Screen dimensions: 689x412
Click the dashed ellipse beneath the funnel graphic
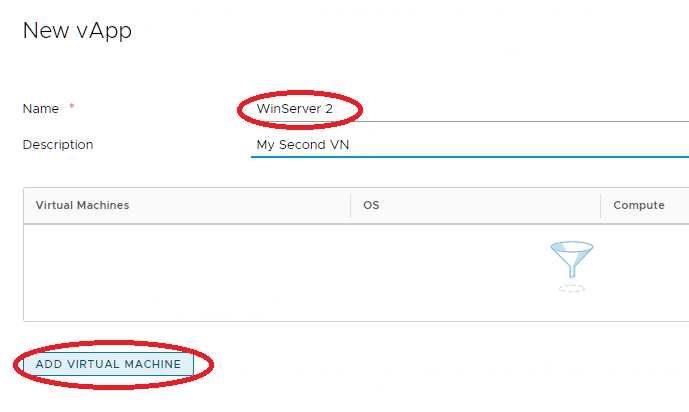pyautogui.click(x=572, y=289)
